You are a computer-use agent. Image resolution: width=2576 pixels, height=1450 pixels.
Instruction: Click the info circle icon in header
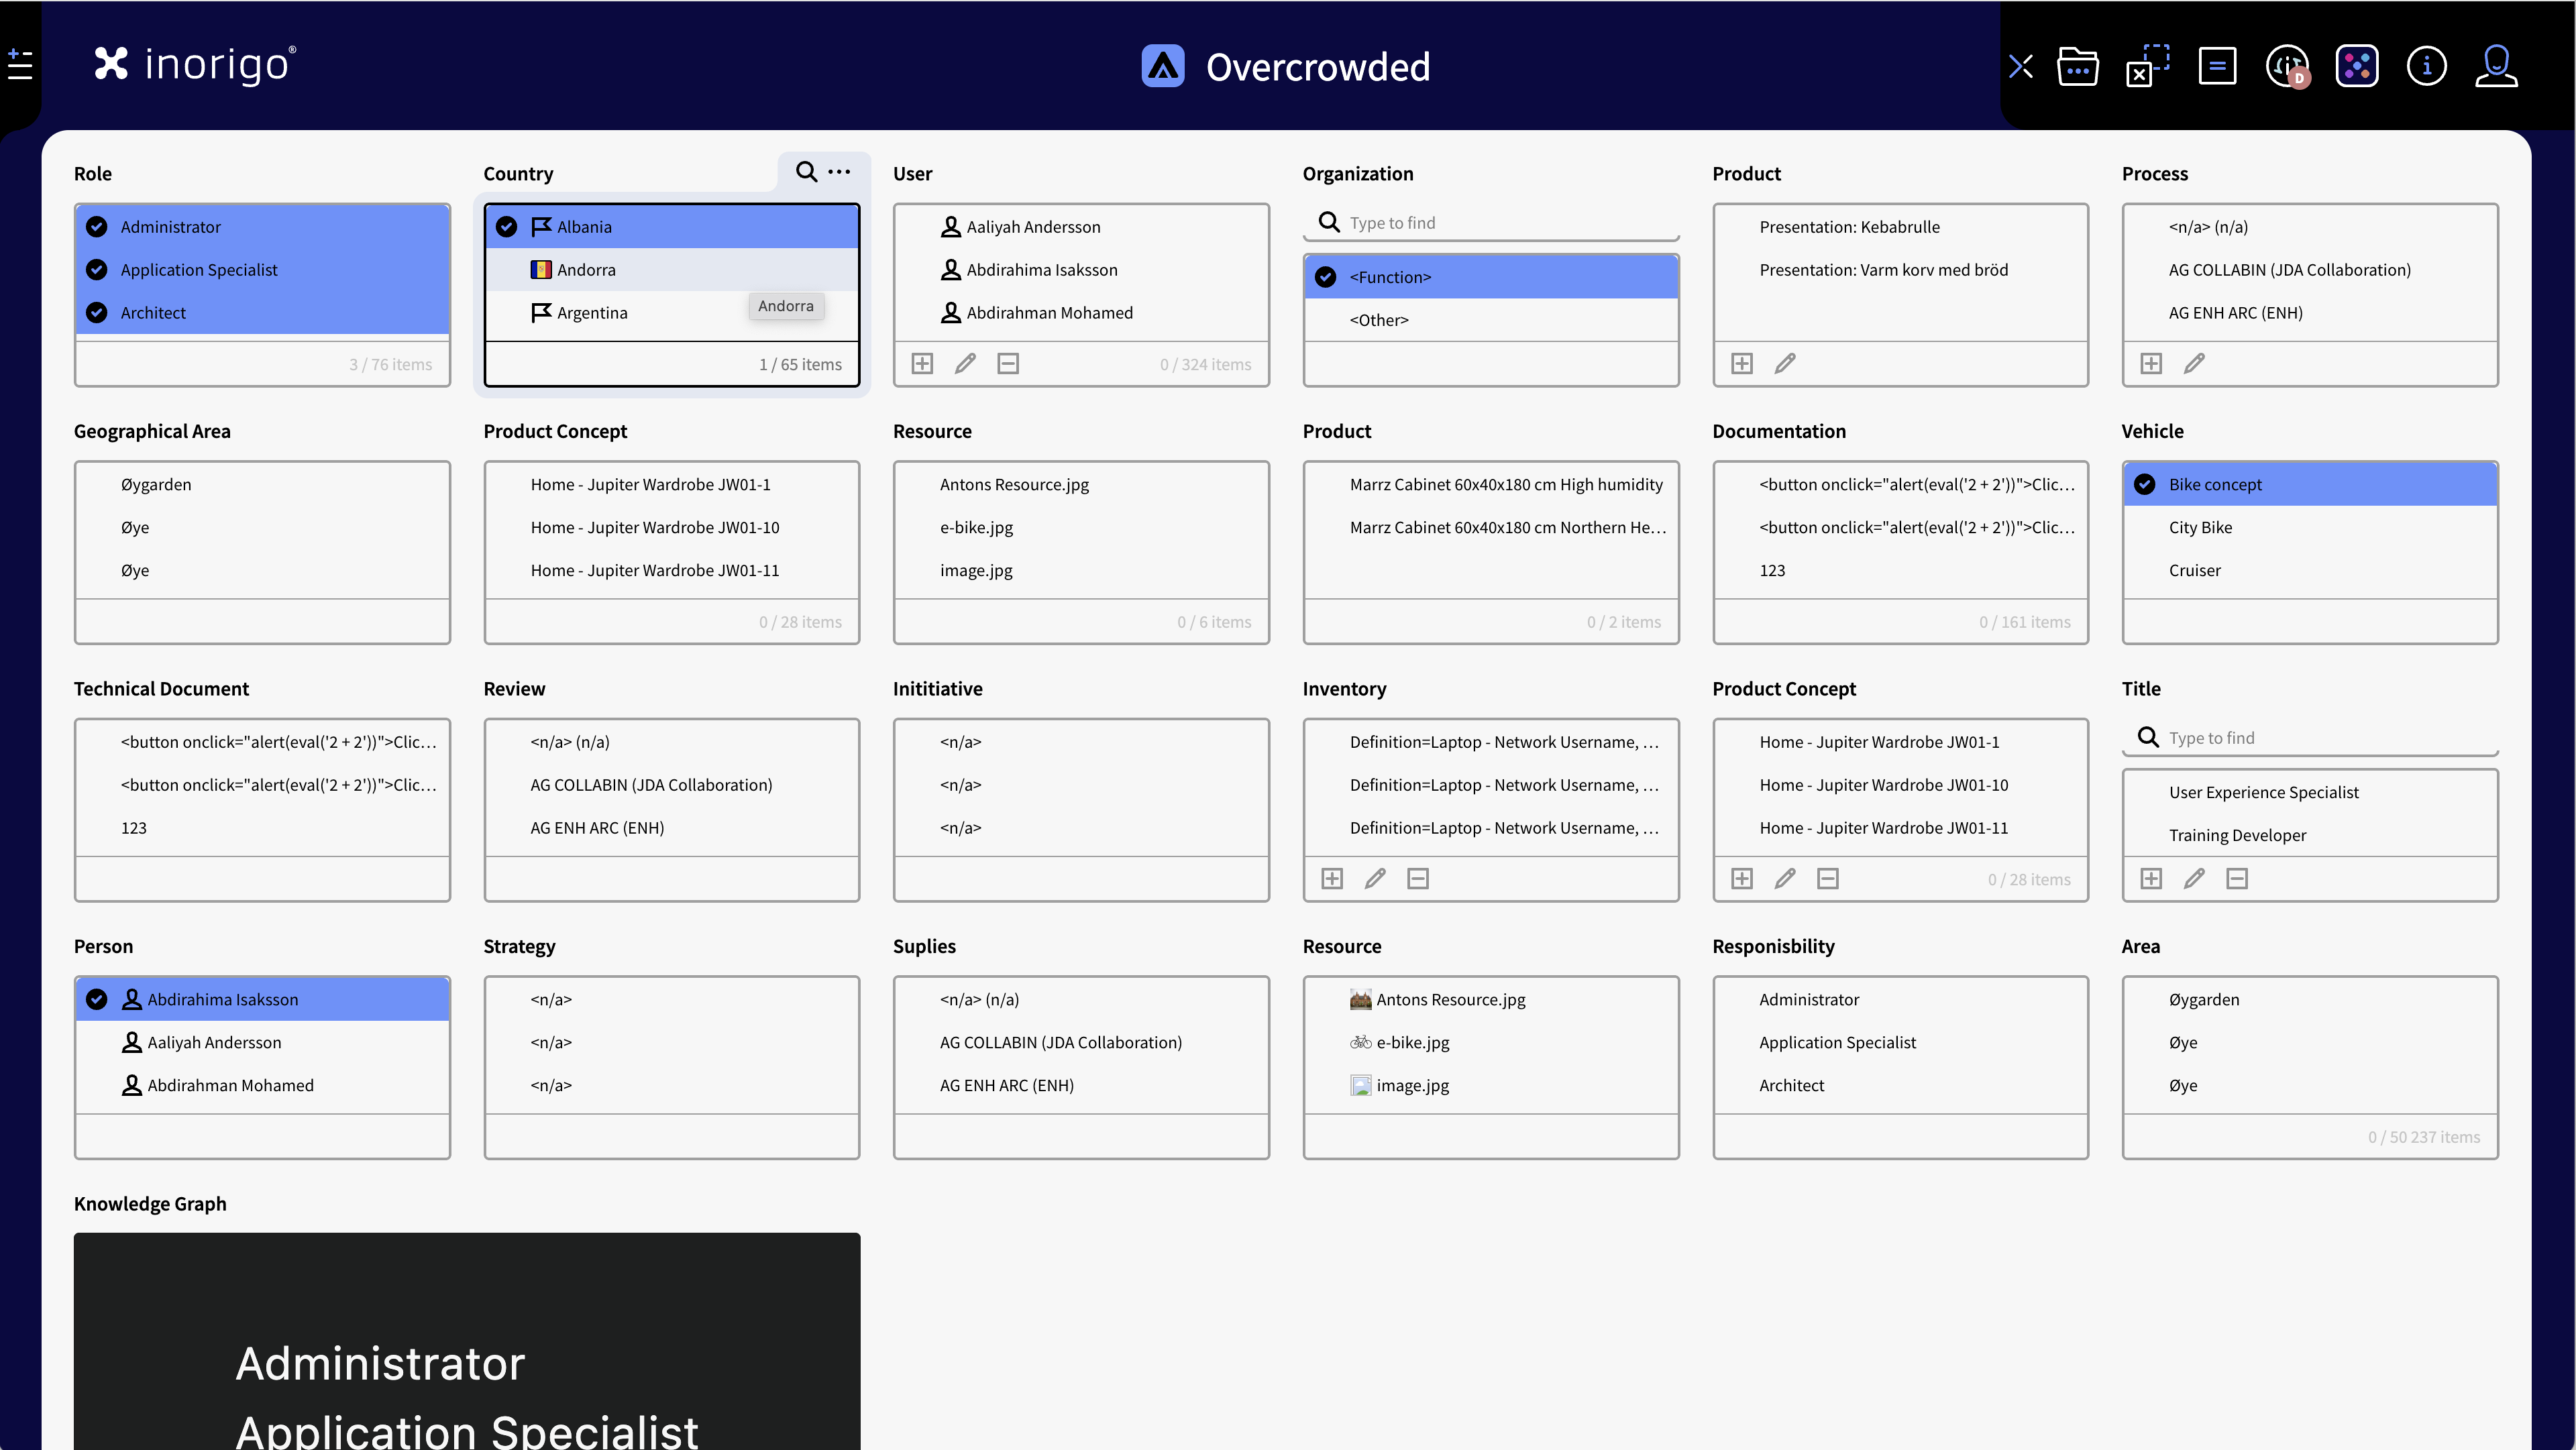(x=2426, y=67)
